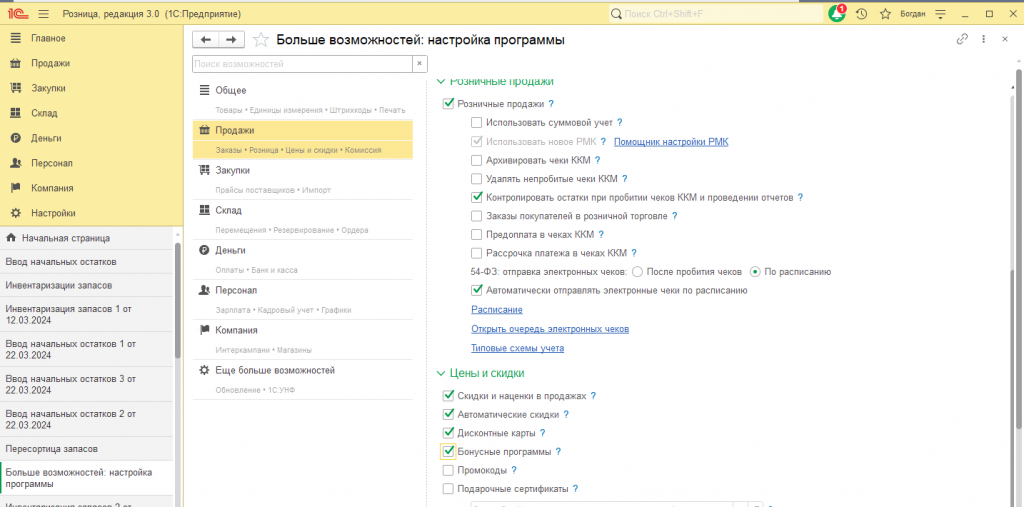Enable Подарочные сертификаты checkbox
Screen dimensions: 1024x507
448,488
